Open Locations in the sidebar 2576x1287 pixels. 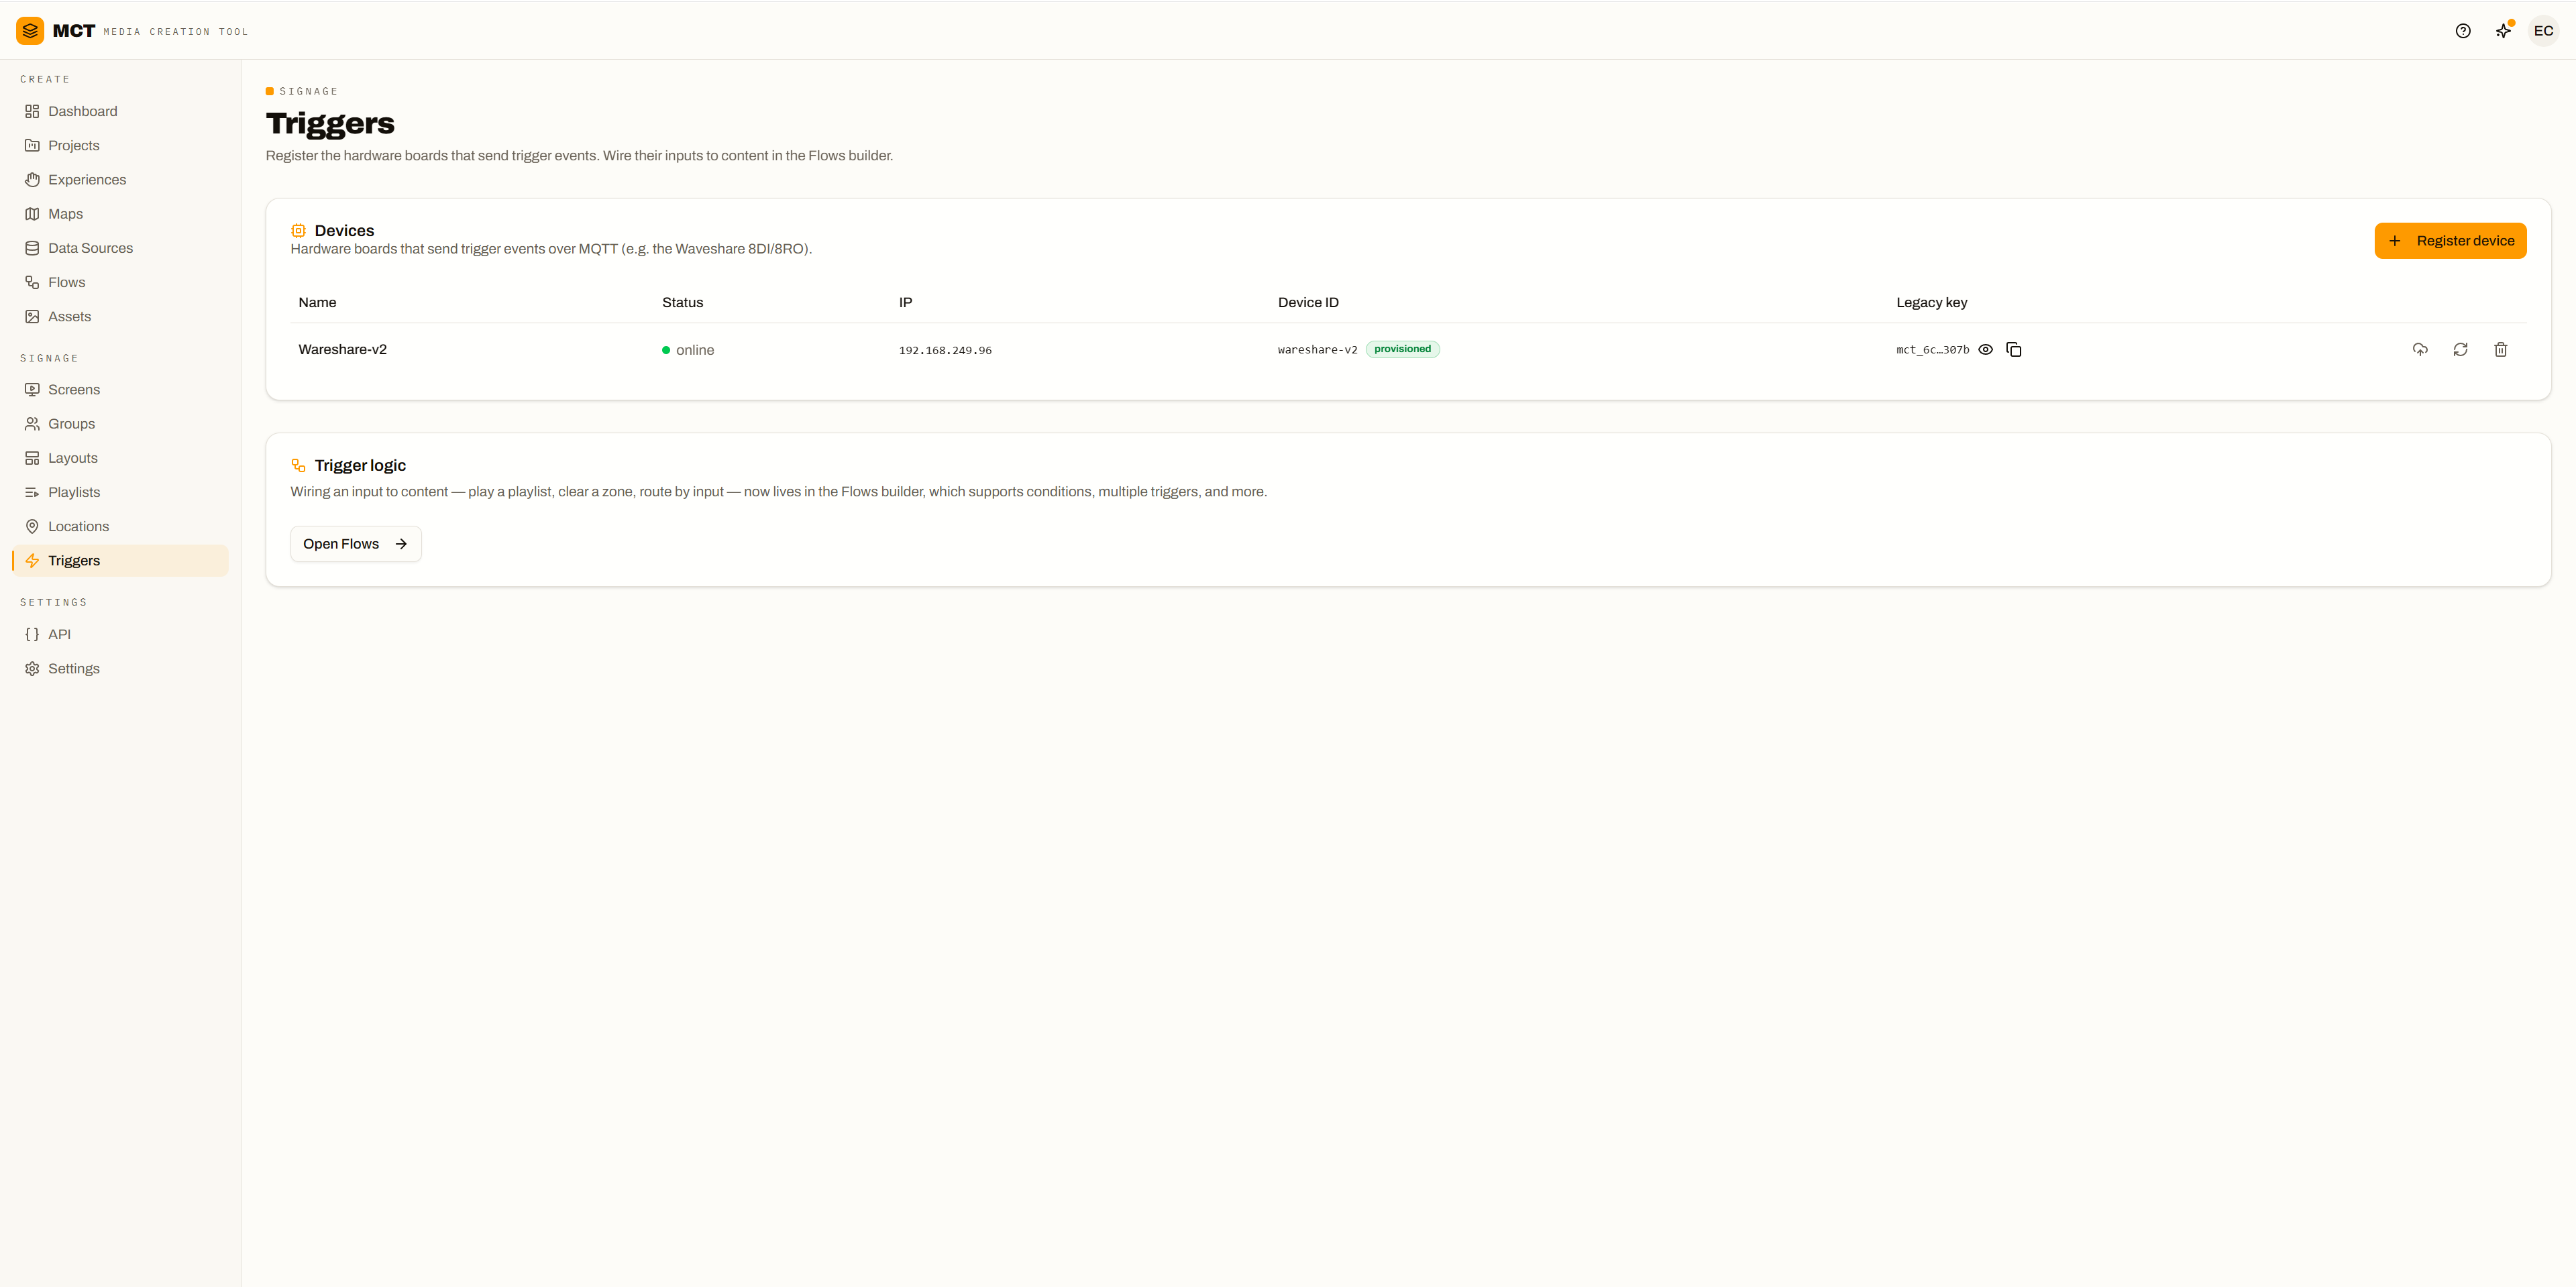120,526
